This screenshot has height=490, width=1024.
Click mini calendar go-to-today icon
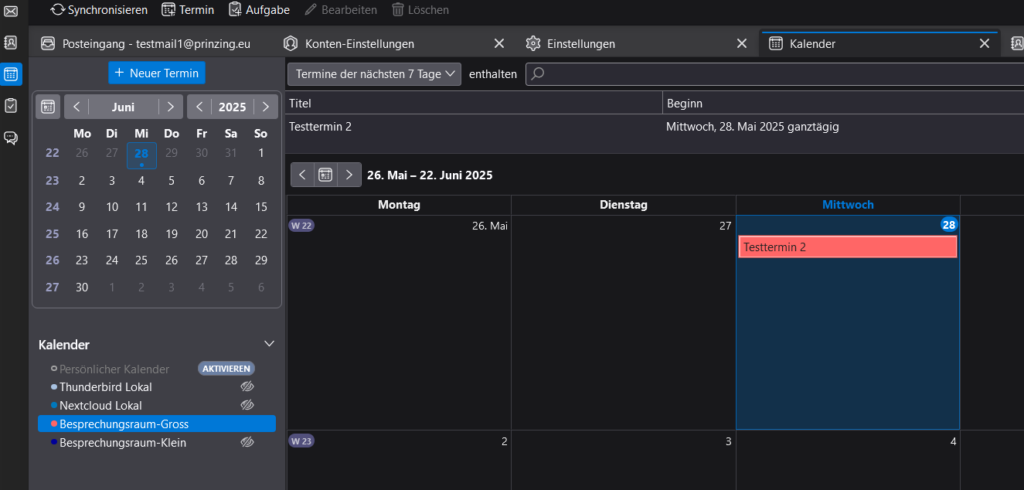(x=48, y=106)
